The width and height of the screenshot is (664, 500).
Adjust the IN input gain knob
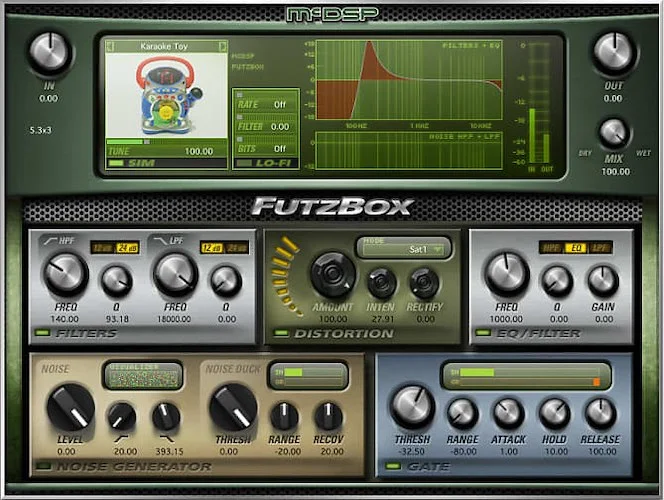click(50, 52)
